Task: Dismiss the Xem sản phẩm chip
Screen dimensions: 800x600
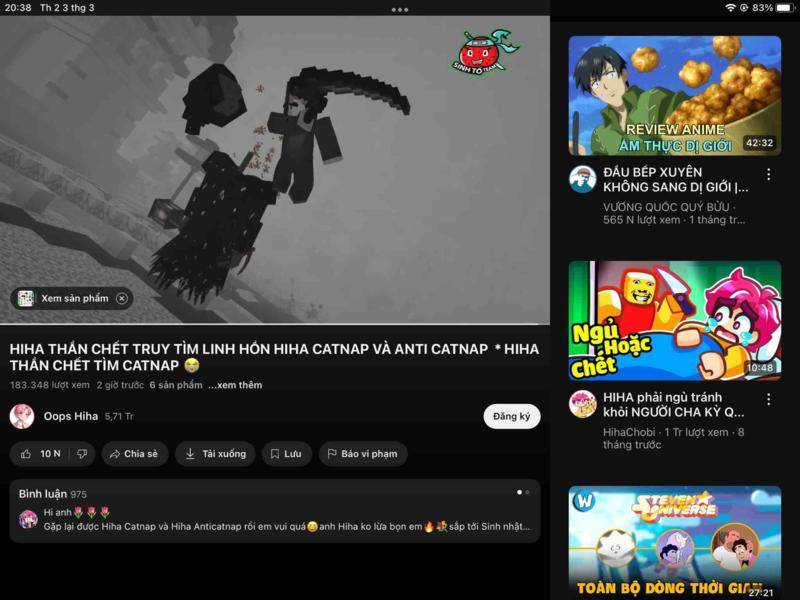Action: click(x=122, y=298)
